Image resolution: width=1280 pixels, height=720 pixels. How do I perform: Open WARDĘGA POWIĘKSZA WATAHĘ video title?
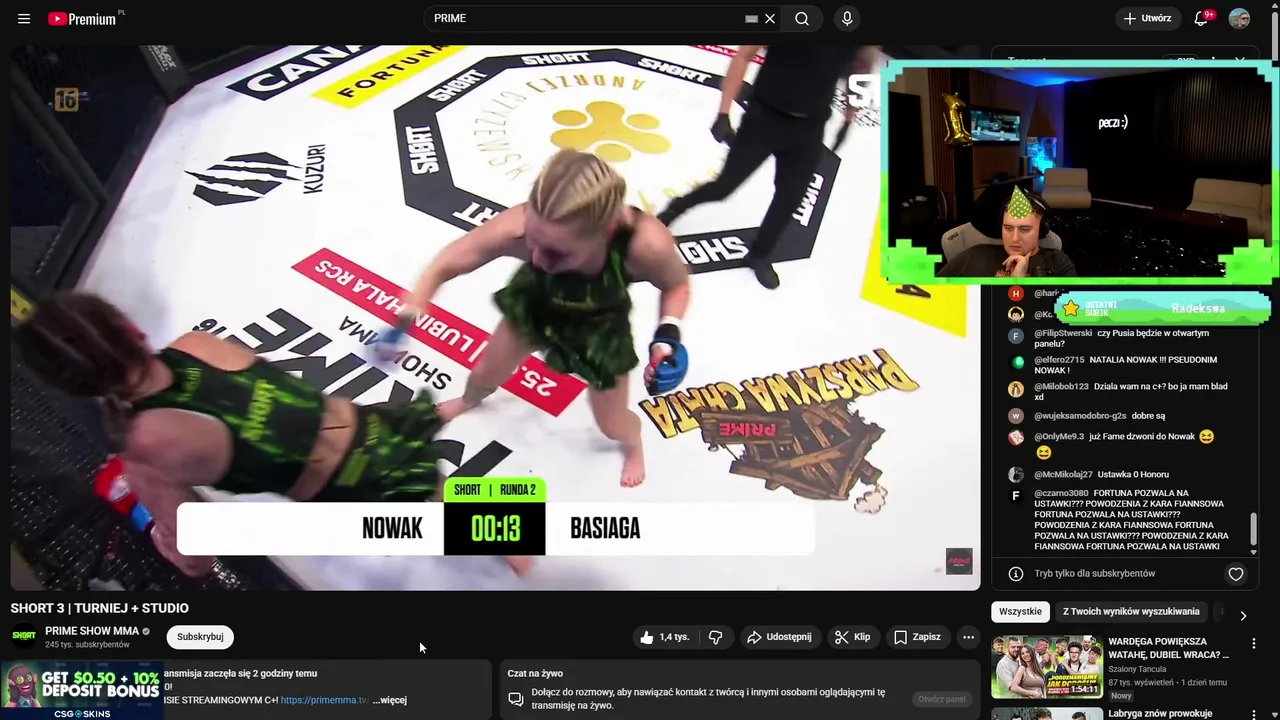click(x=1169, y=648)
